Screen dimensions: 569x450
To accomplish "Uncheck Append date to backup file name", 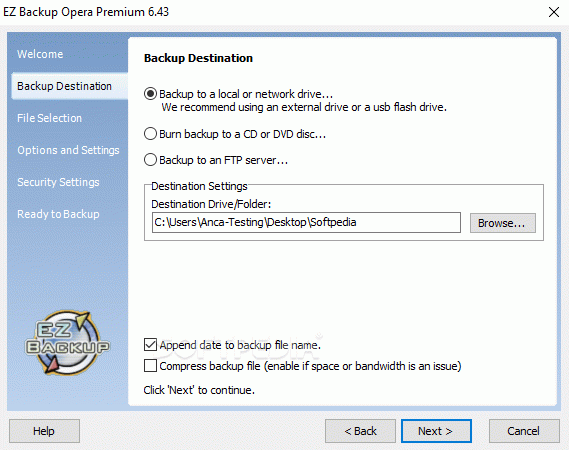I will (x=150, y=345).
